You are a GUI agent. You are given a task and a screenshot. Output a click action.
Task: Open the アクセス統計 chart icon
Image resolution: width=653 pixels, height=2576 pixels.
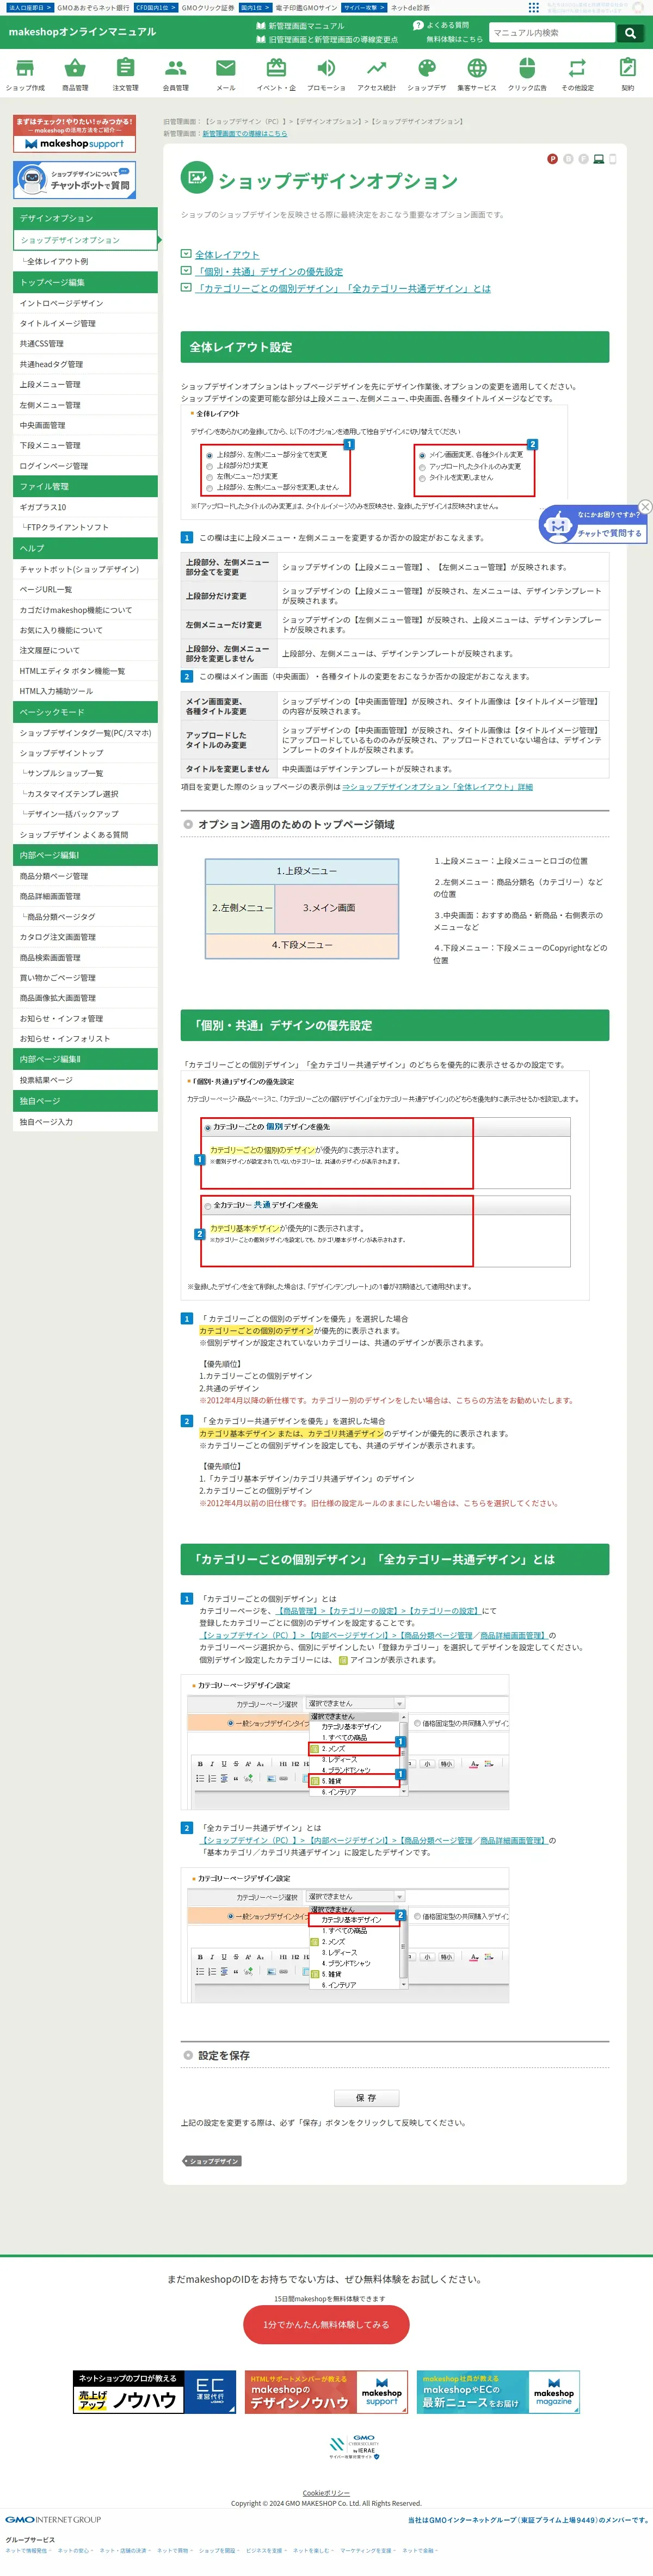pyautogui.click(x=376, y=69)
